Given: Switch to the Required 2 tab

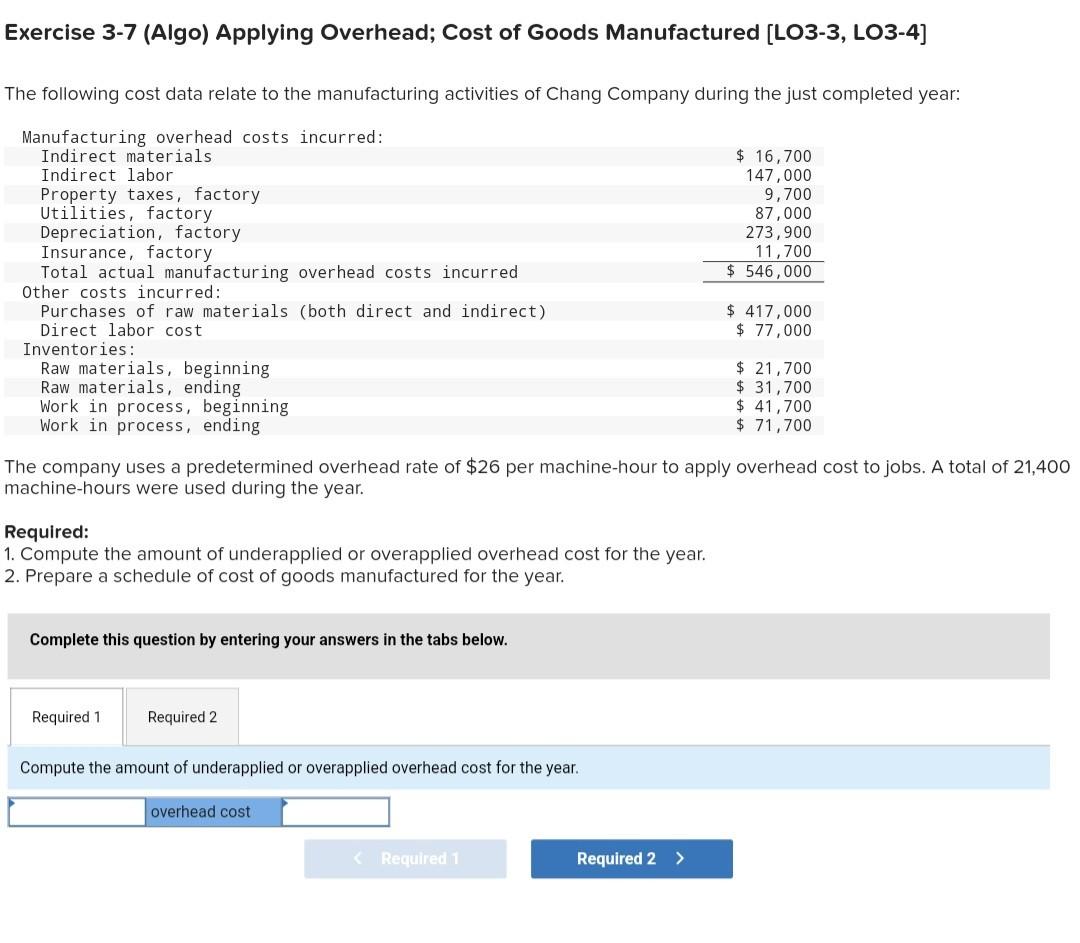Looking at the screenshot, I should (x=181, y=716).
